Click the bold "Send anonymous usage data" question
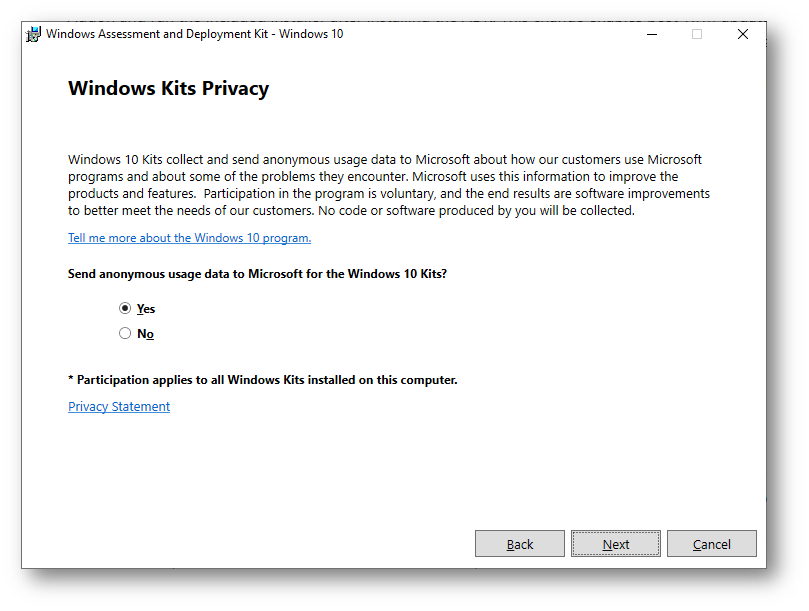 257,274
